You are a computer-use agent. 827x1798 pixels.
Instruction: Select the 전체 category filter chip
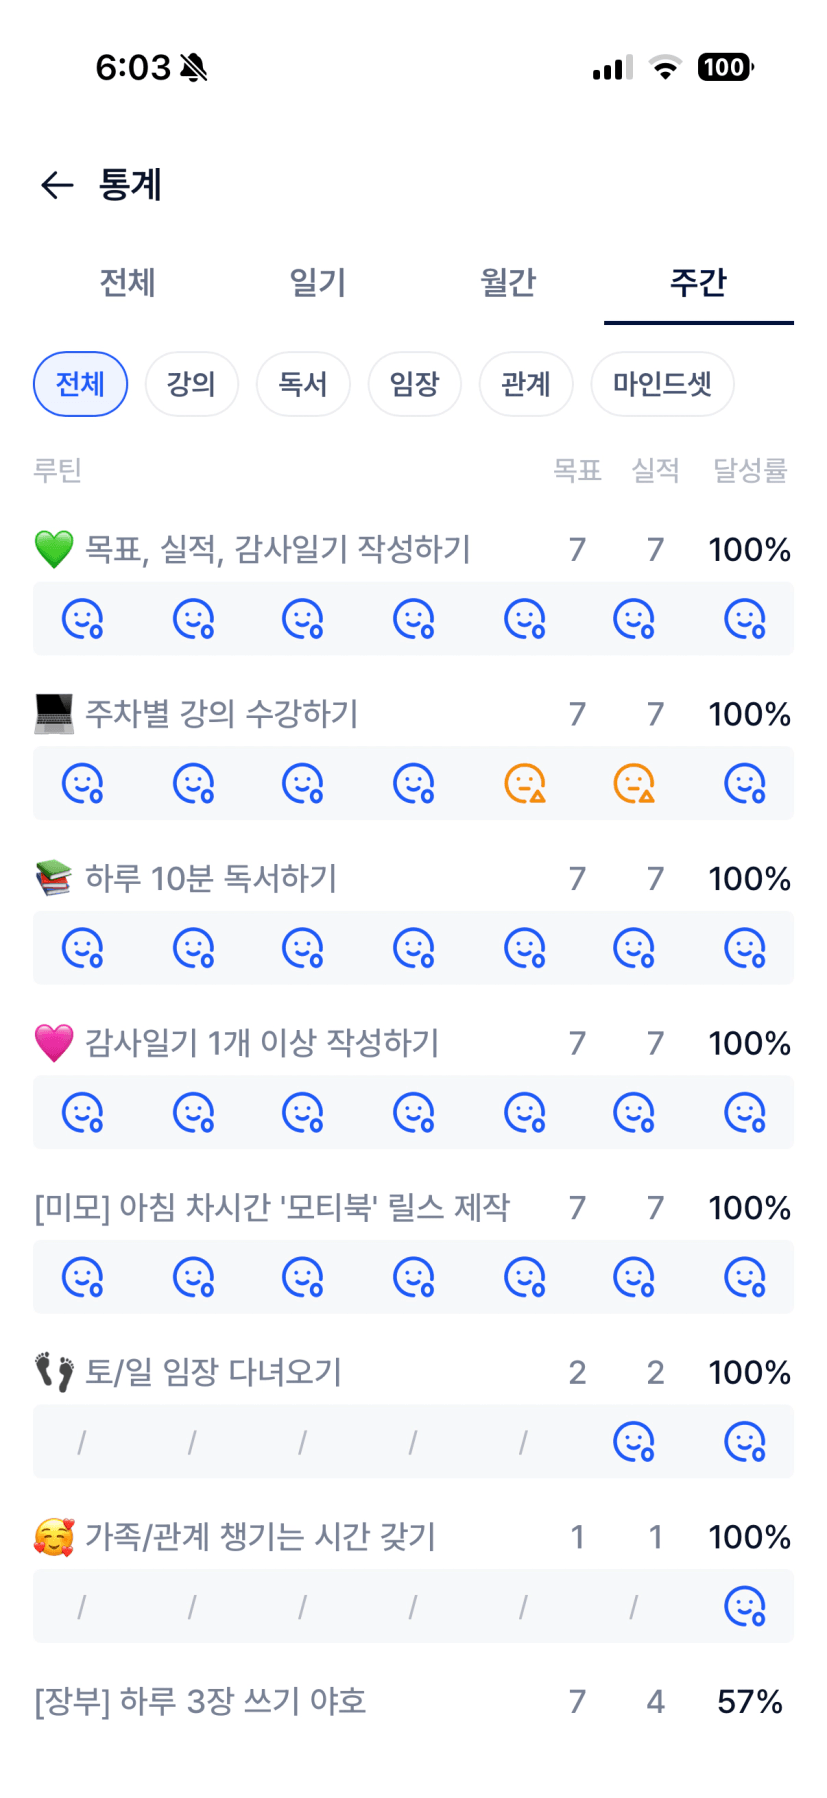(80, 384)
